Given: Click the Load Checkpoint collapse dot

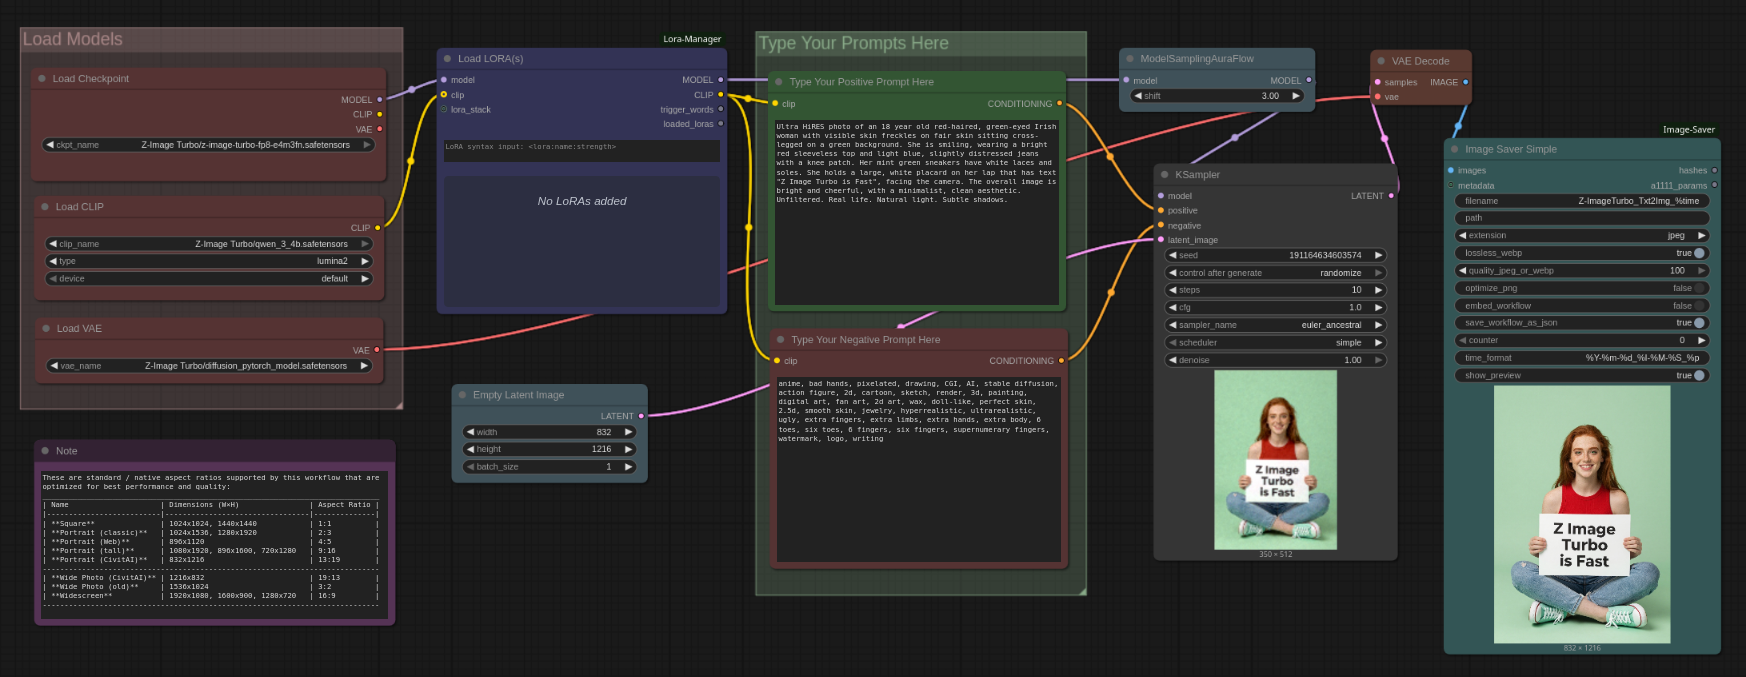Looking at the screenshot, I should 42,79.
